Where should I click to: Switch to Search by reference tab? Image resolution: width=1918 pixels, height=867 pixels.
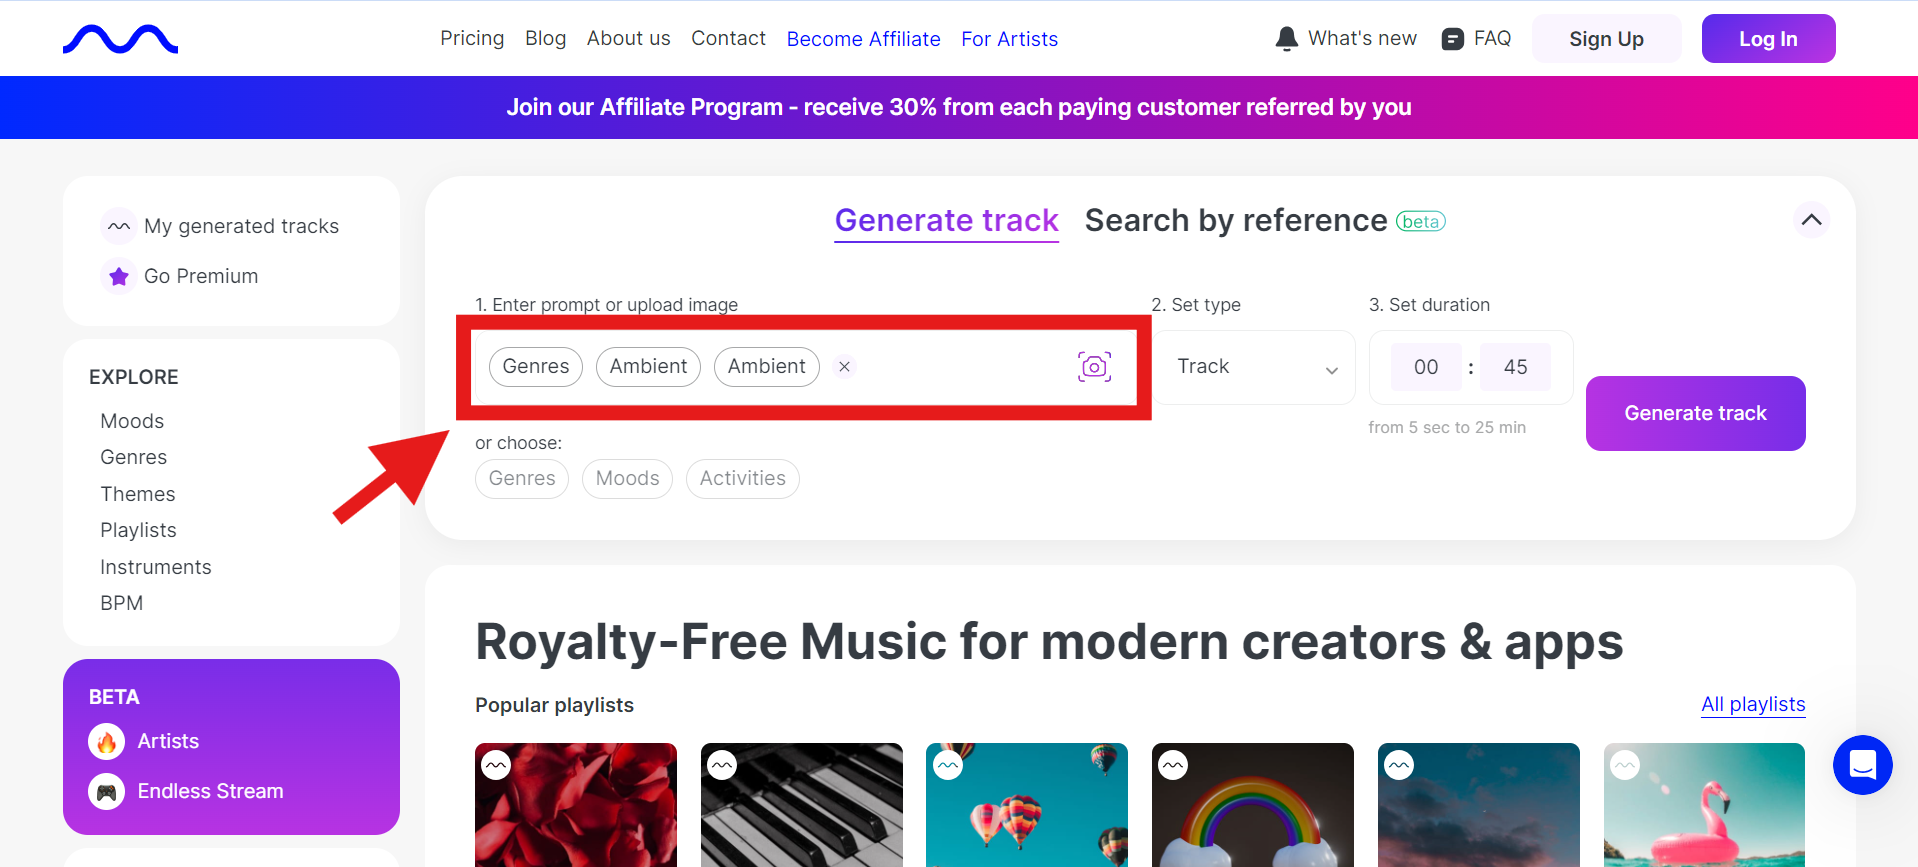point(1236,221)
